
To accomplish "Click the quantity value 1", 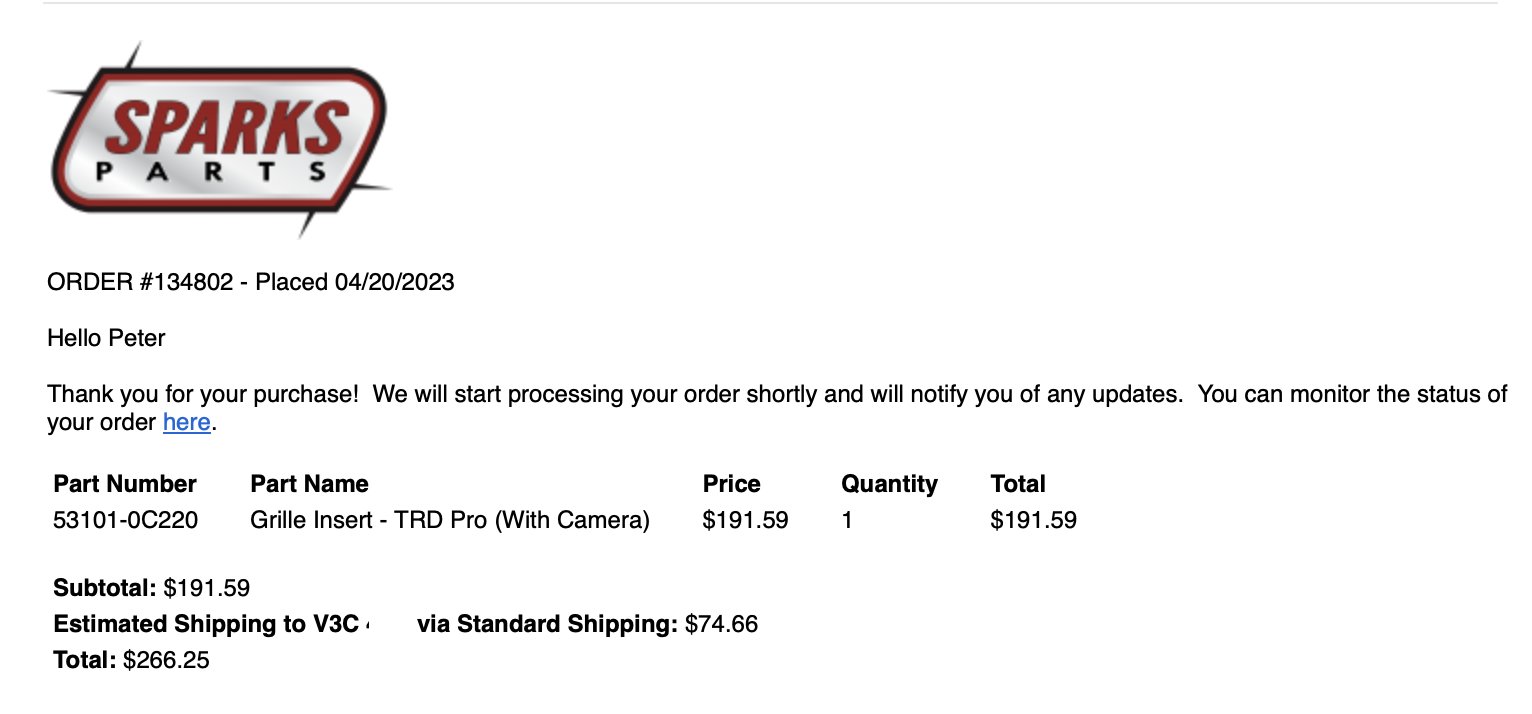I will (847, 520).
